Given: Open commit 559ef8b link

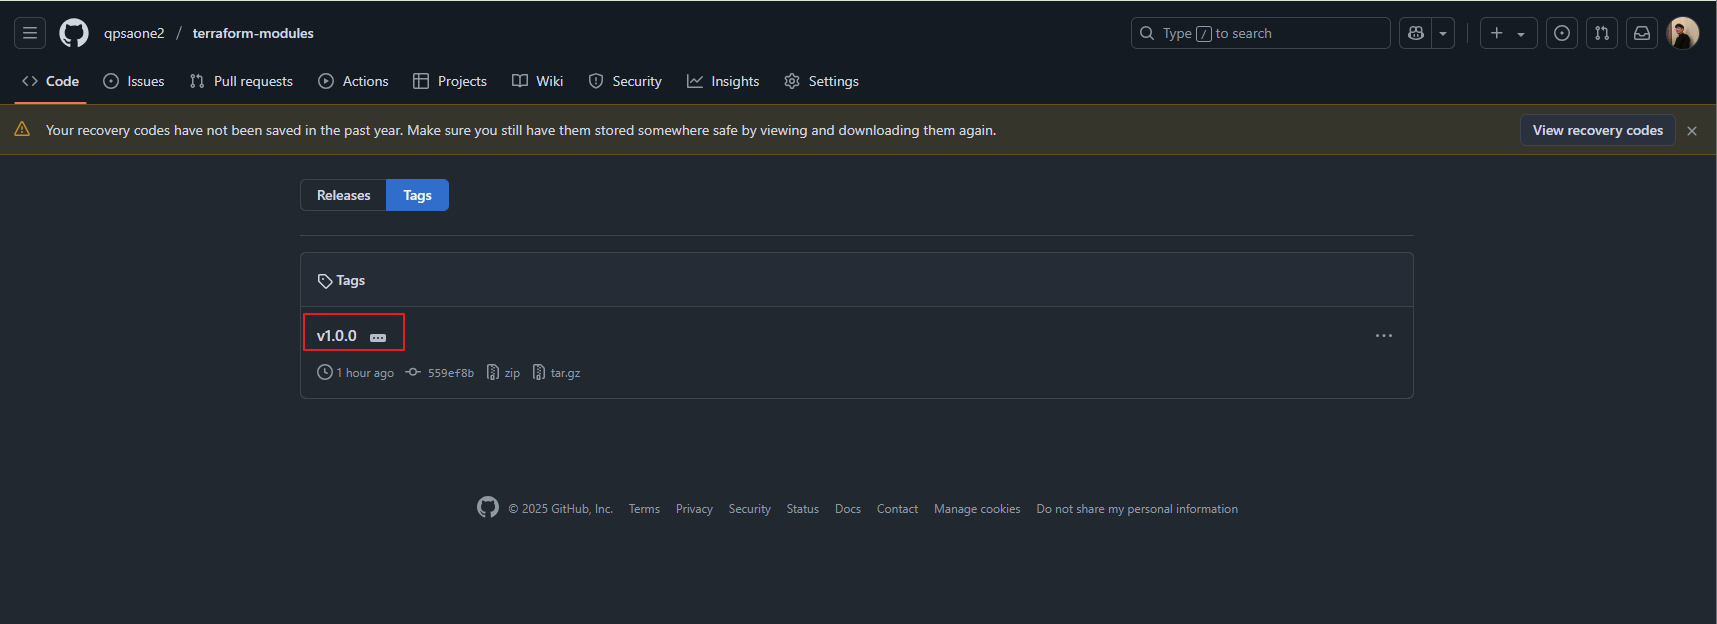Looking at the screenshot, I should [440, 373].
